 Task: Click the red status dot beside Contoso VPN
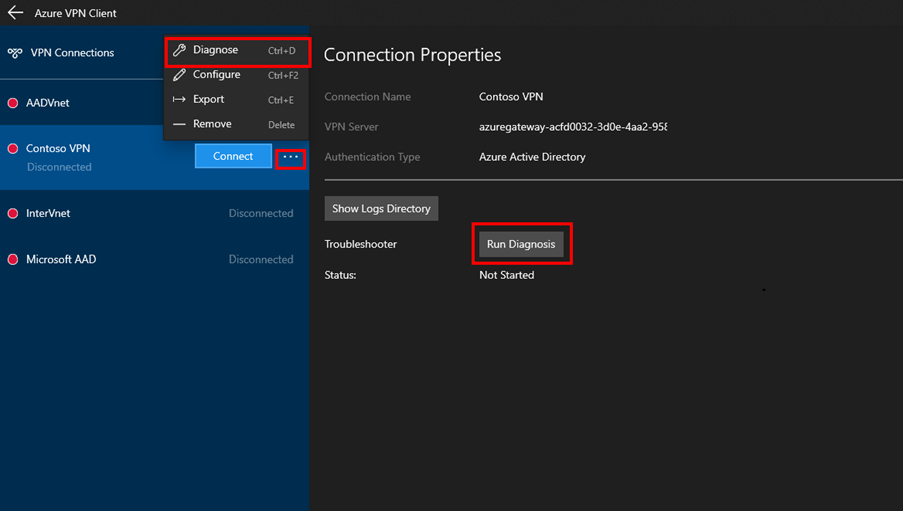coord(13,149)
